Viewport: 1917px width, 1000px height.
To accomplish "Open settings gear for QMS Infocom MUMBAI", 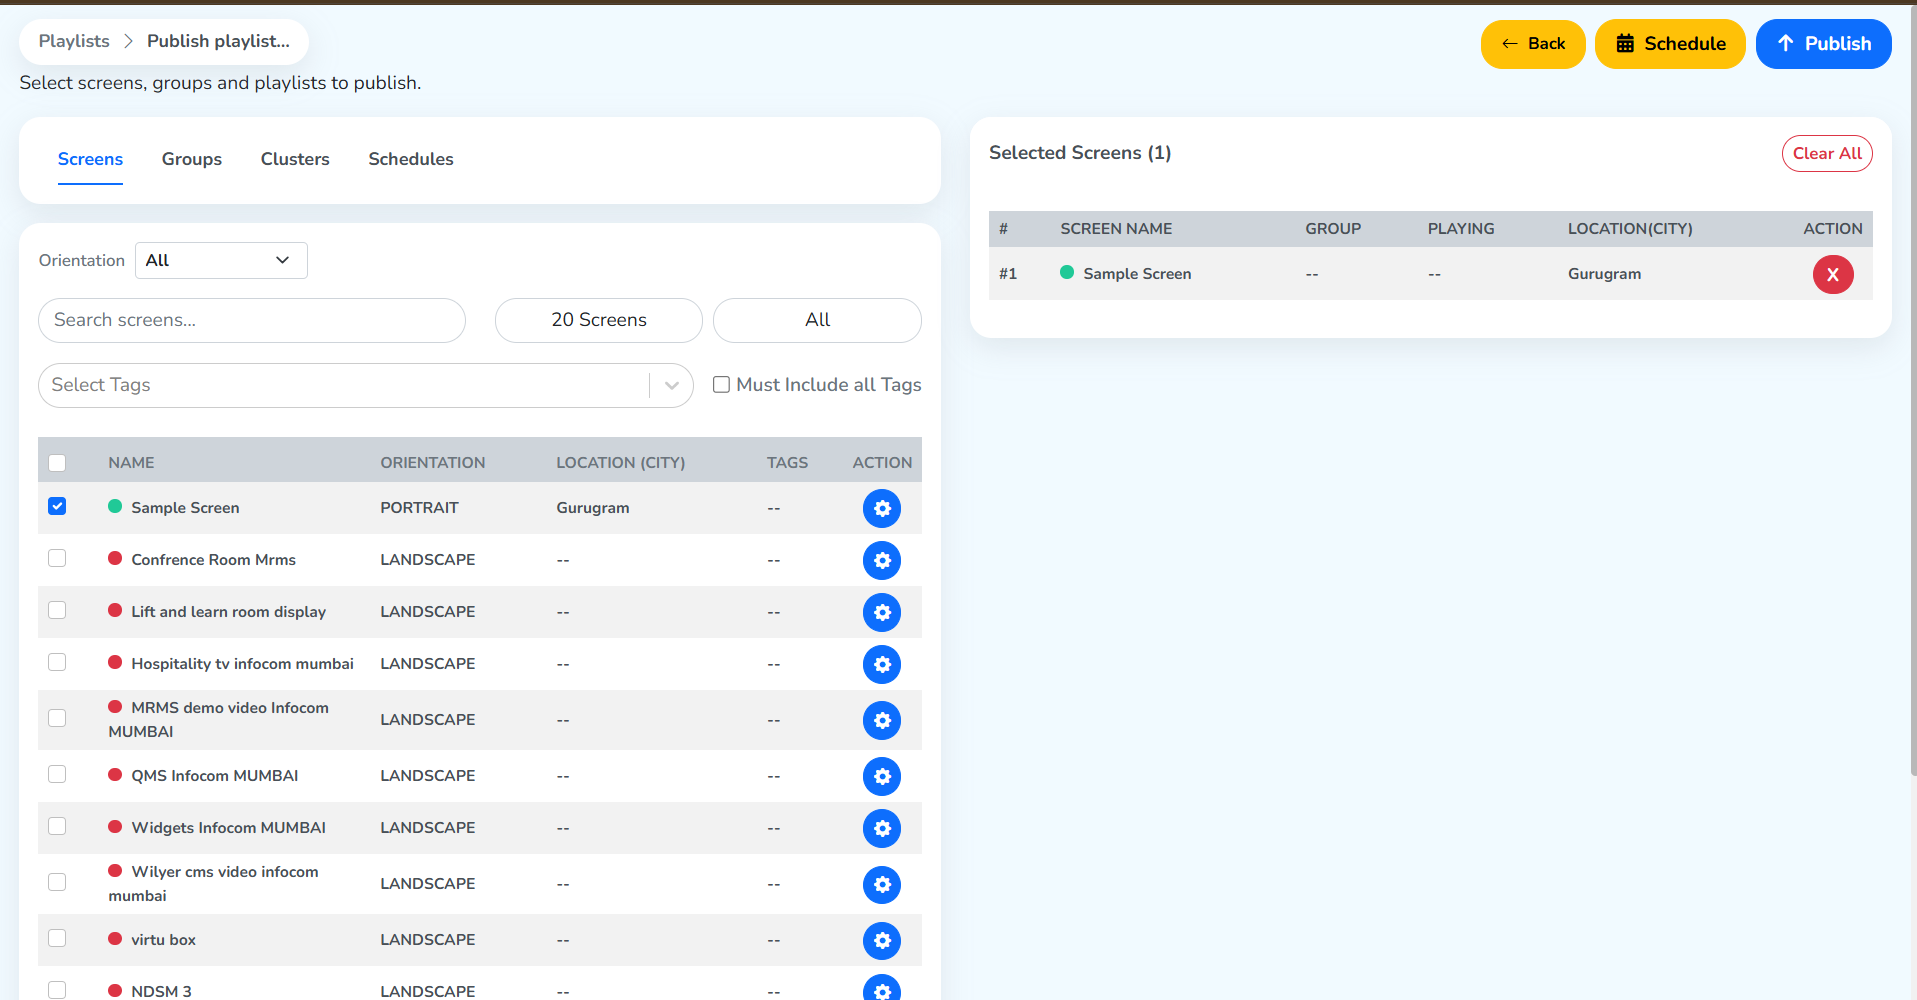I will point(882,776).
